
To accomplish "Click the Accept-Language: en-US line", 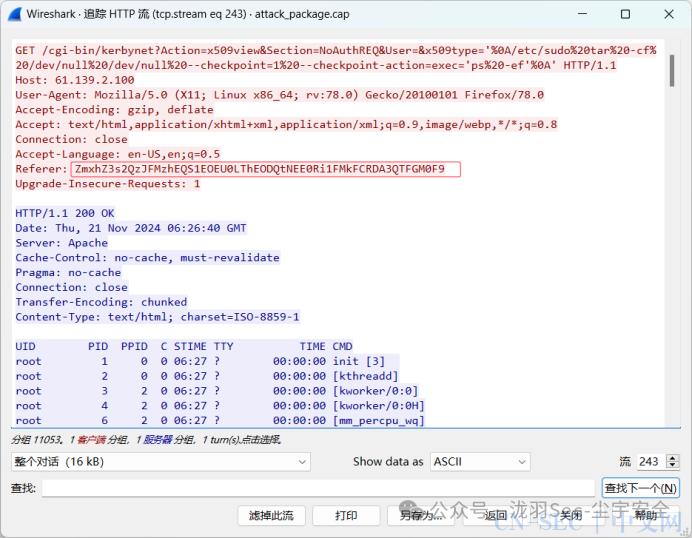I will point(117,154).
